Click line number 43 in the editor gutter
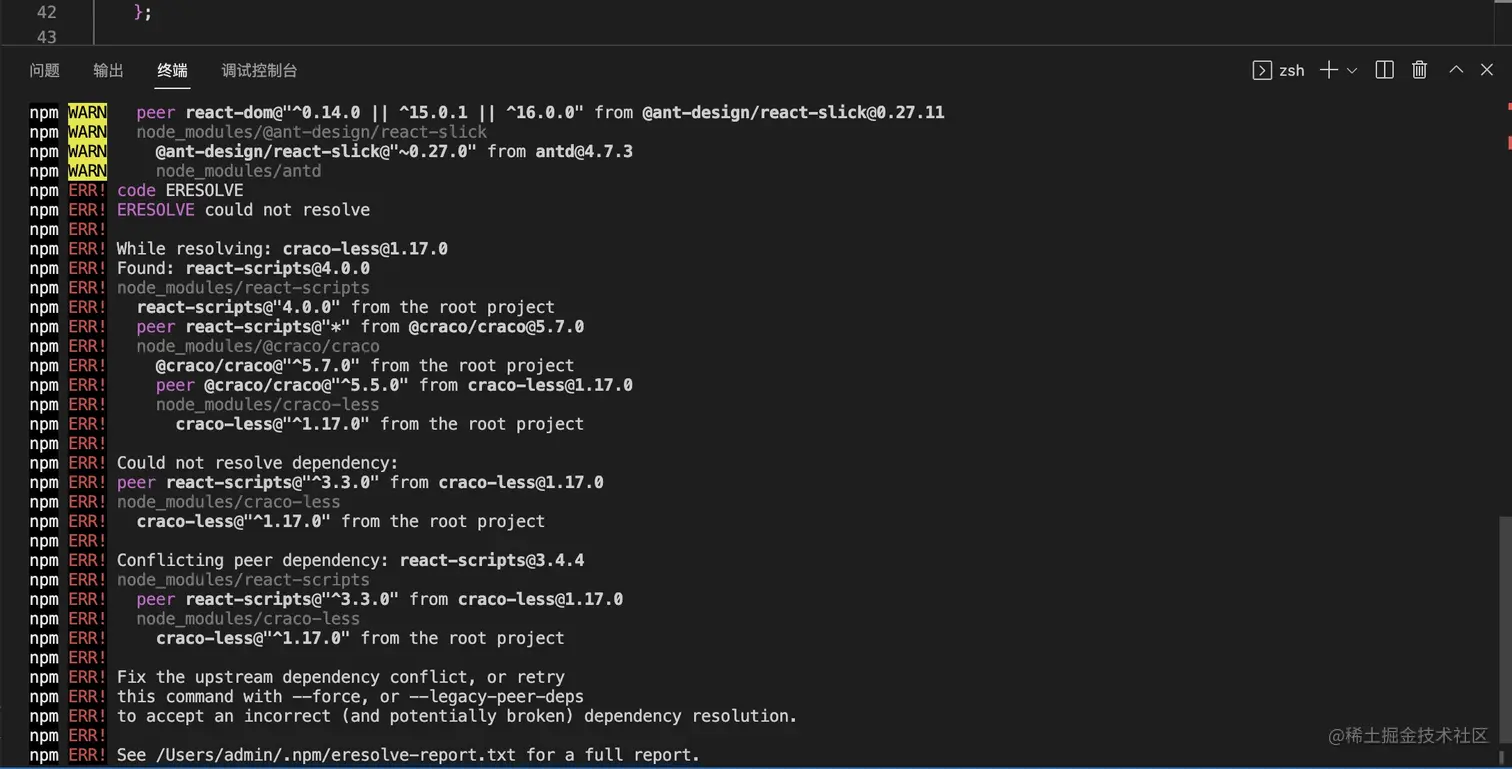Image resolution: width=1512 pixels, height=769 pixels. pos(46,37)
